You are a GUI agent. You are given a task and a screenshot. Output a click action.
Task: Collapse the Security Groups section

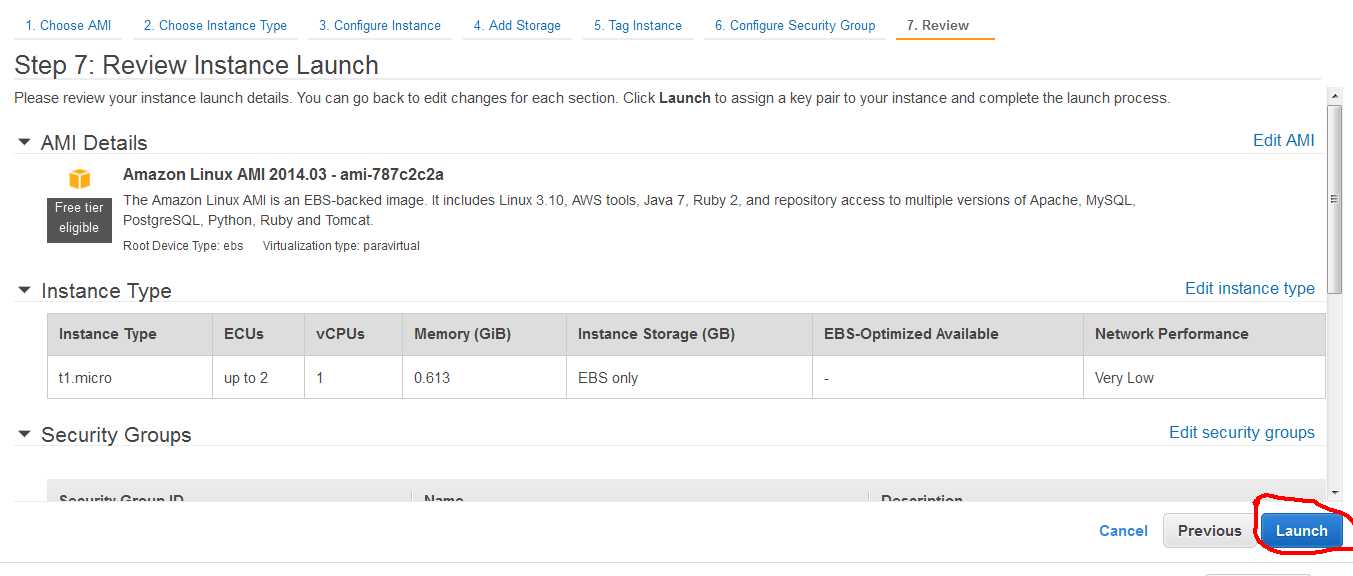[24, 435]
